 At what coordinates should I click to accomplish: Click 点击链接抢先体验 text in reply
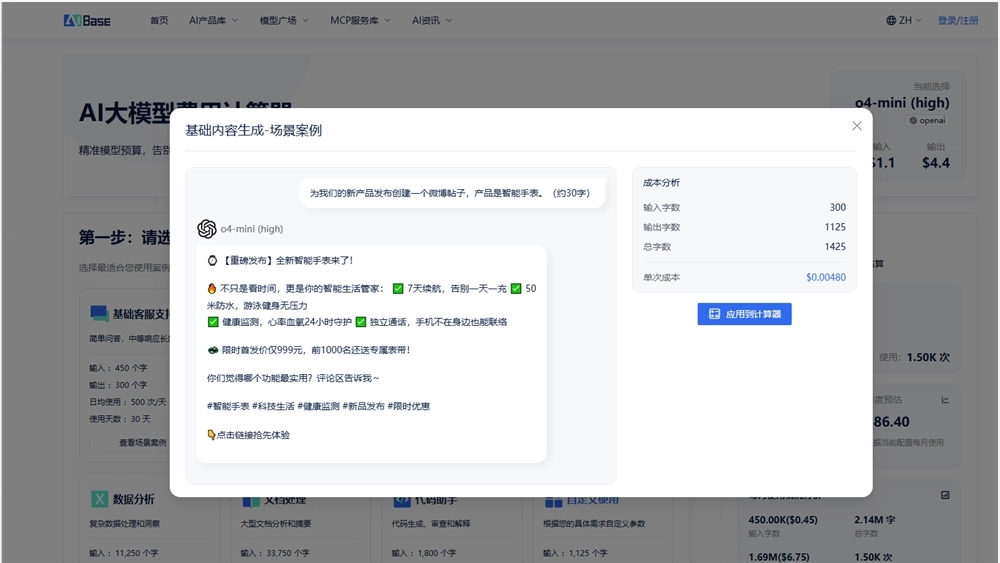(x=253, y=435)
